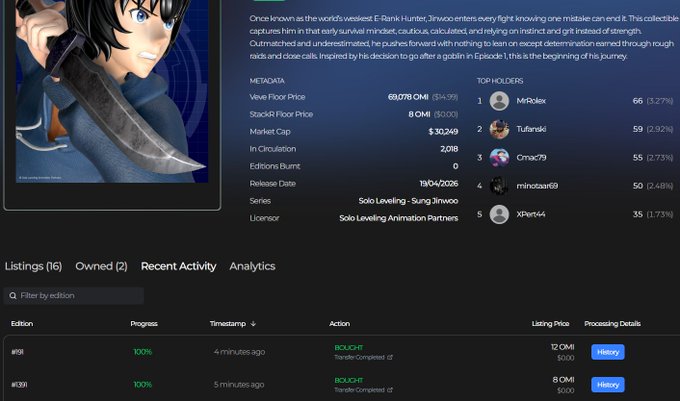Open the MrRolex holder profile name
Image resolution: width=680 pixels, height=401 pixels.
[x=531, y=101]
